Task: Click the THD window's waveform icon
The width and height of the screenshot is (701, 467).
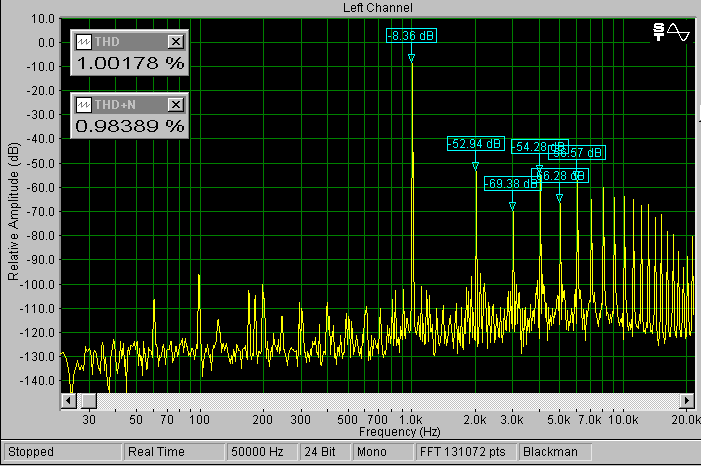Action: [84, 42]
